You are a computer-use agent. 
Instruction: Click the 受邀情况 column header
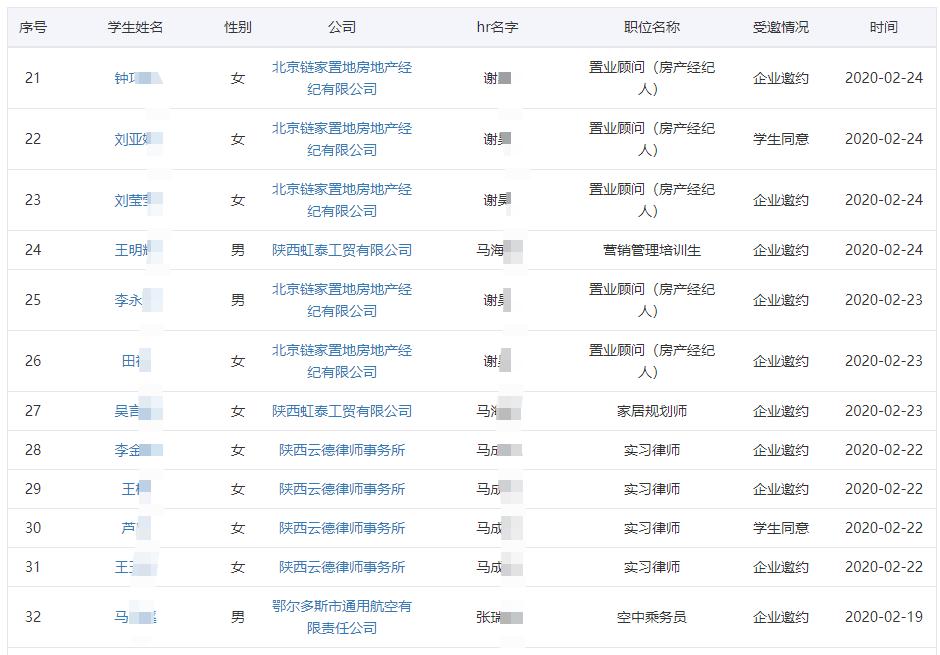point(780,28)
